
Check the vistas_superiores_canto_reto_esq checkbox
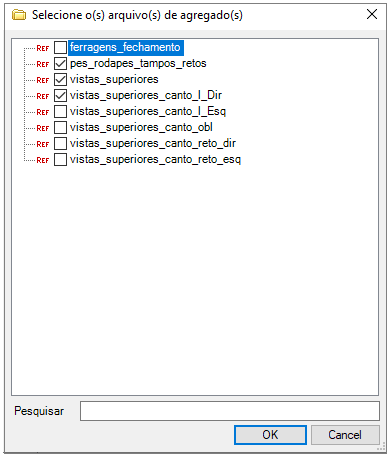coord(60,160)
